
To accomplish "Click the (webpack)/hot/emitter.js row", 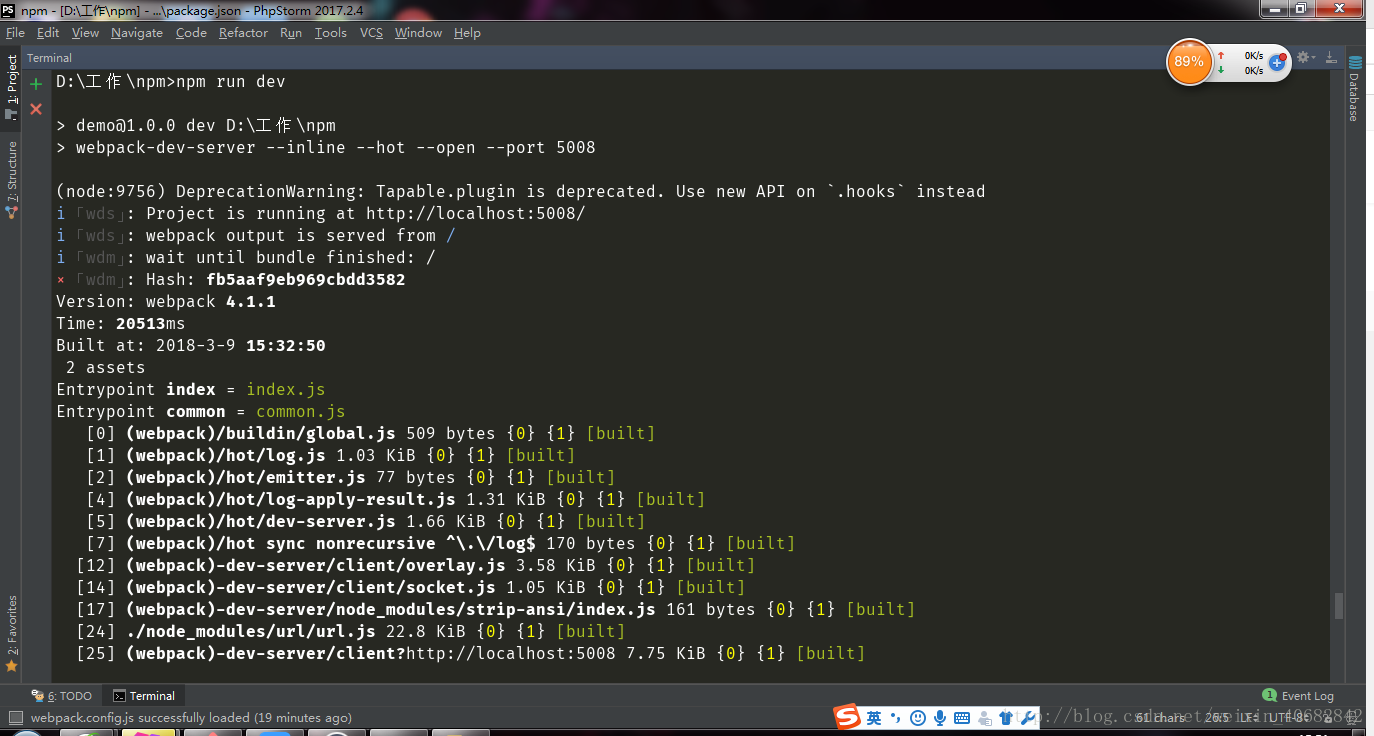I will (351, 477).
